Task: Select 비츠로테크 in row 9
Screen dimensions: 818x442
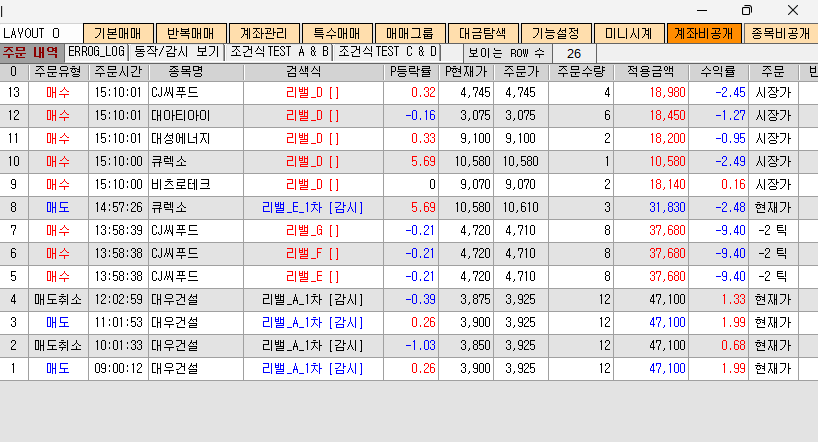Action: (180, 185)
